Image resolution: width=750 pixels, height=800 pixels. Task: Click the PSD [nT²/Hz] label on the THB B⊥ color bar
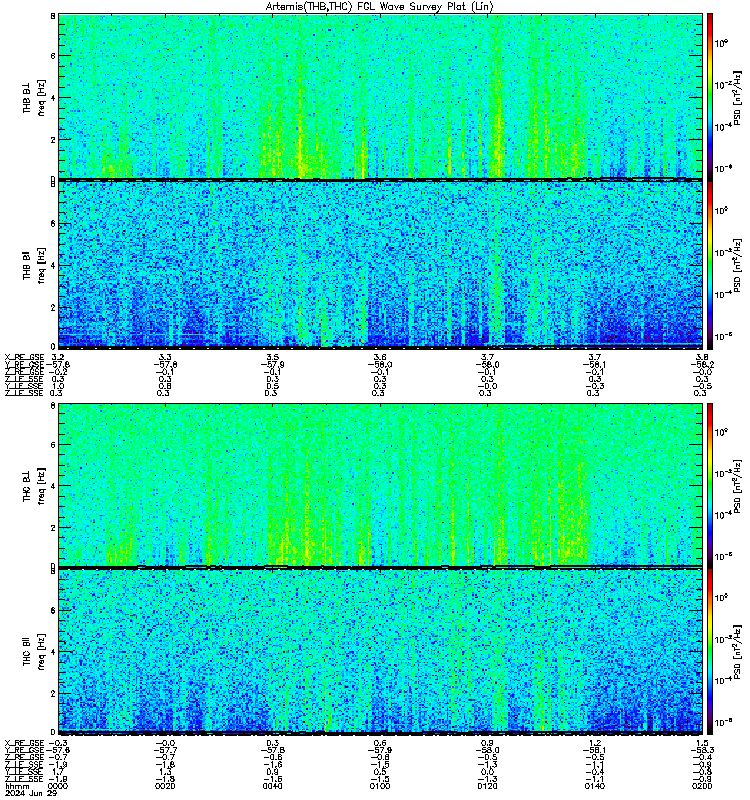coord(737,97)
